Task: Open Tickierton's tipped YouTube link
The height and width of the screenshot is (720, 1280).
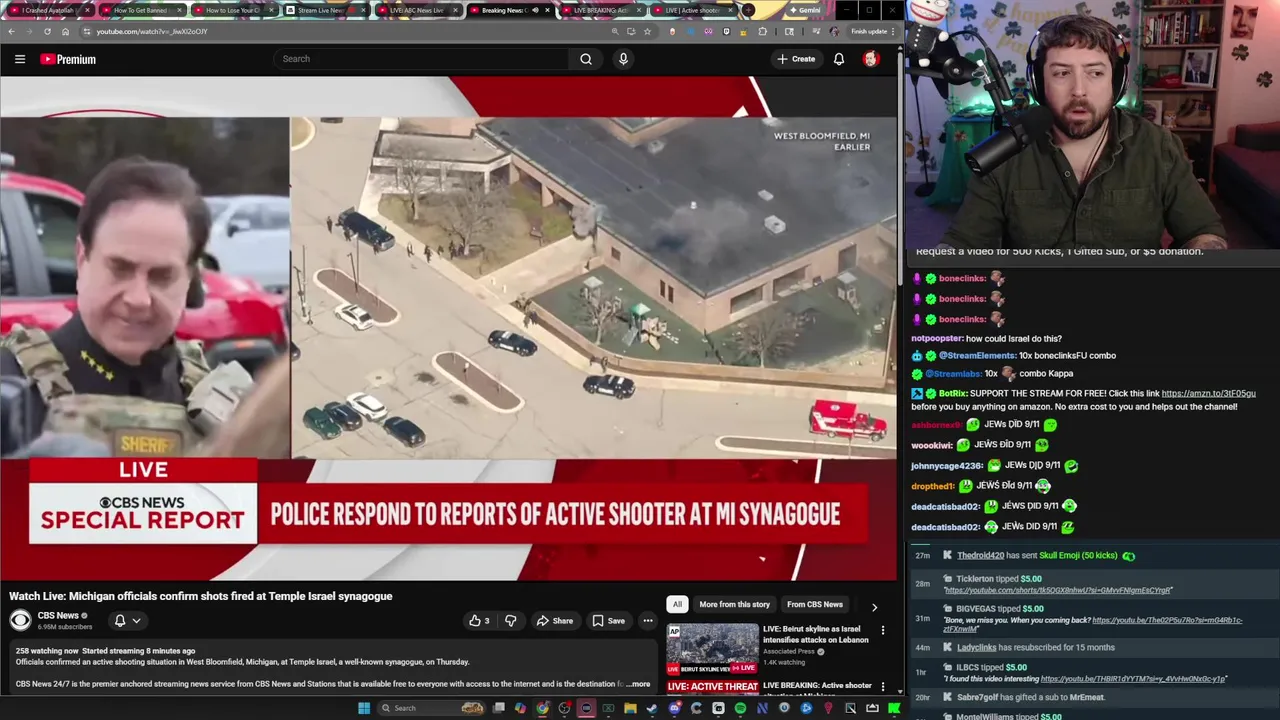Action: click(x=1058, y=590)
